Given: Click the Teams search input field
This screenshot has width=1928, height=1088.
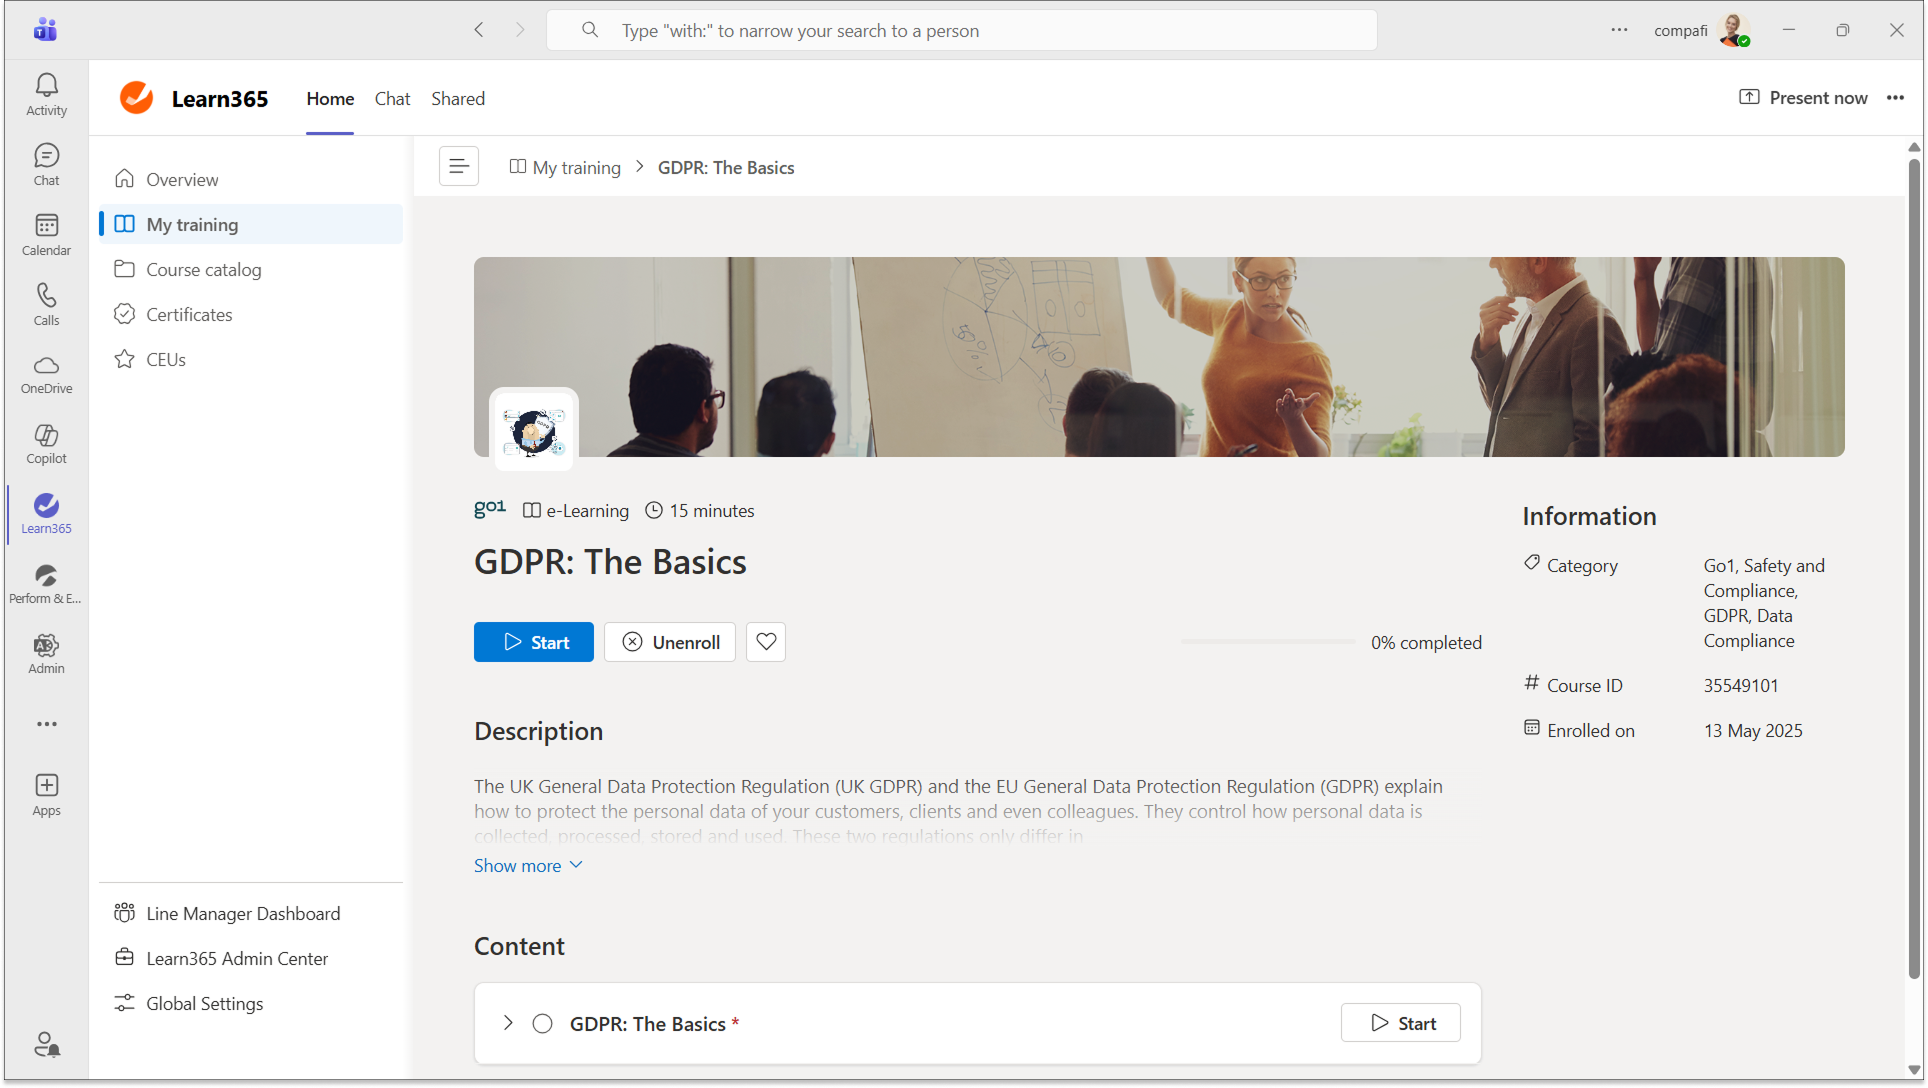Looking at the screenshot, I should tap(961, 31).
